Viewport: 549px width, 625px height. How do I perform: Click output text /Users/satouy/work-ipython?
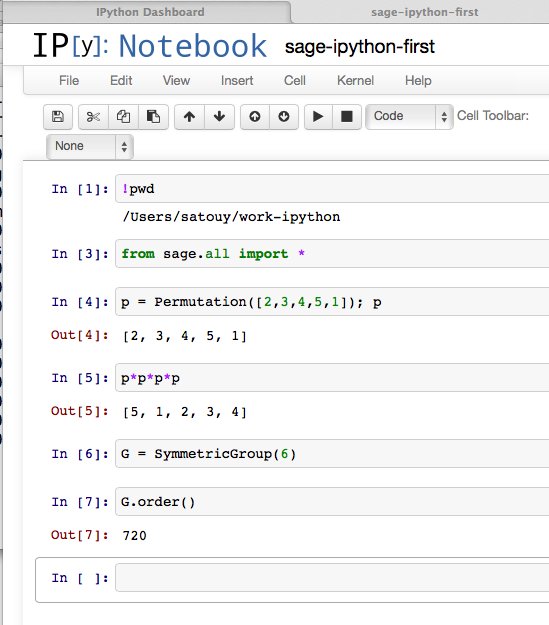[232, 217]
